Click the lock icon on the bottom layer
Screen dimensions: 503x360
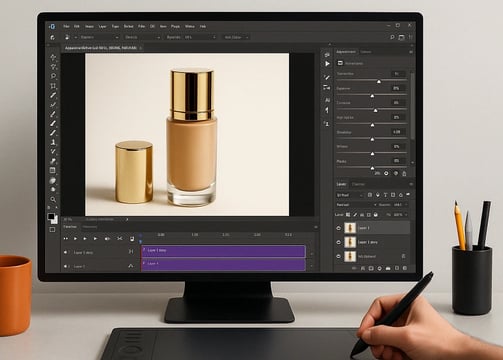tap(403, 256)
